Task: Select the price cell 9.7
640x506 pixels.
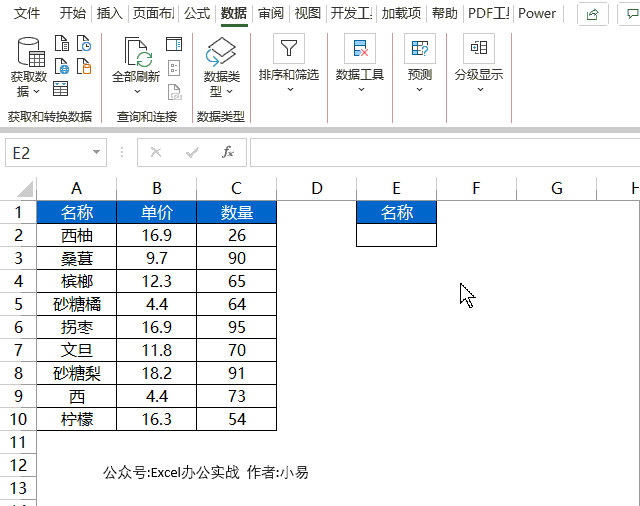Action: (156, 258)
